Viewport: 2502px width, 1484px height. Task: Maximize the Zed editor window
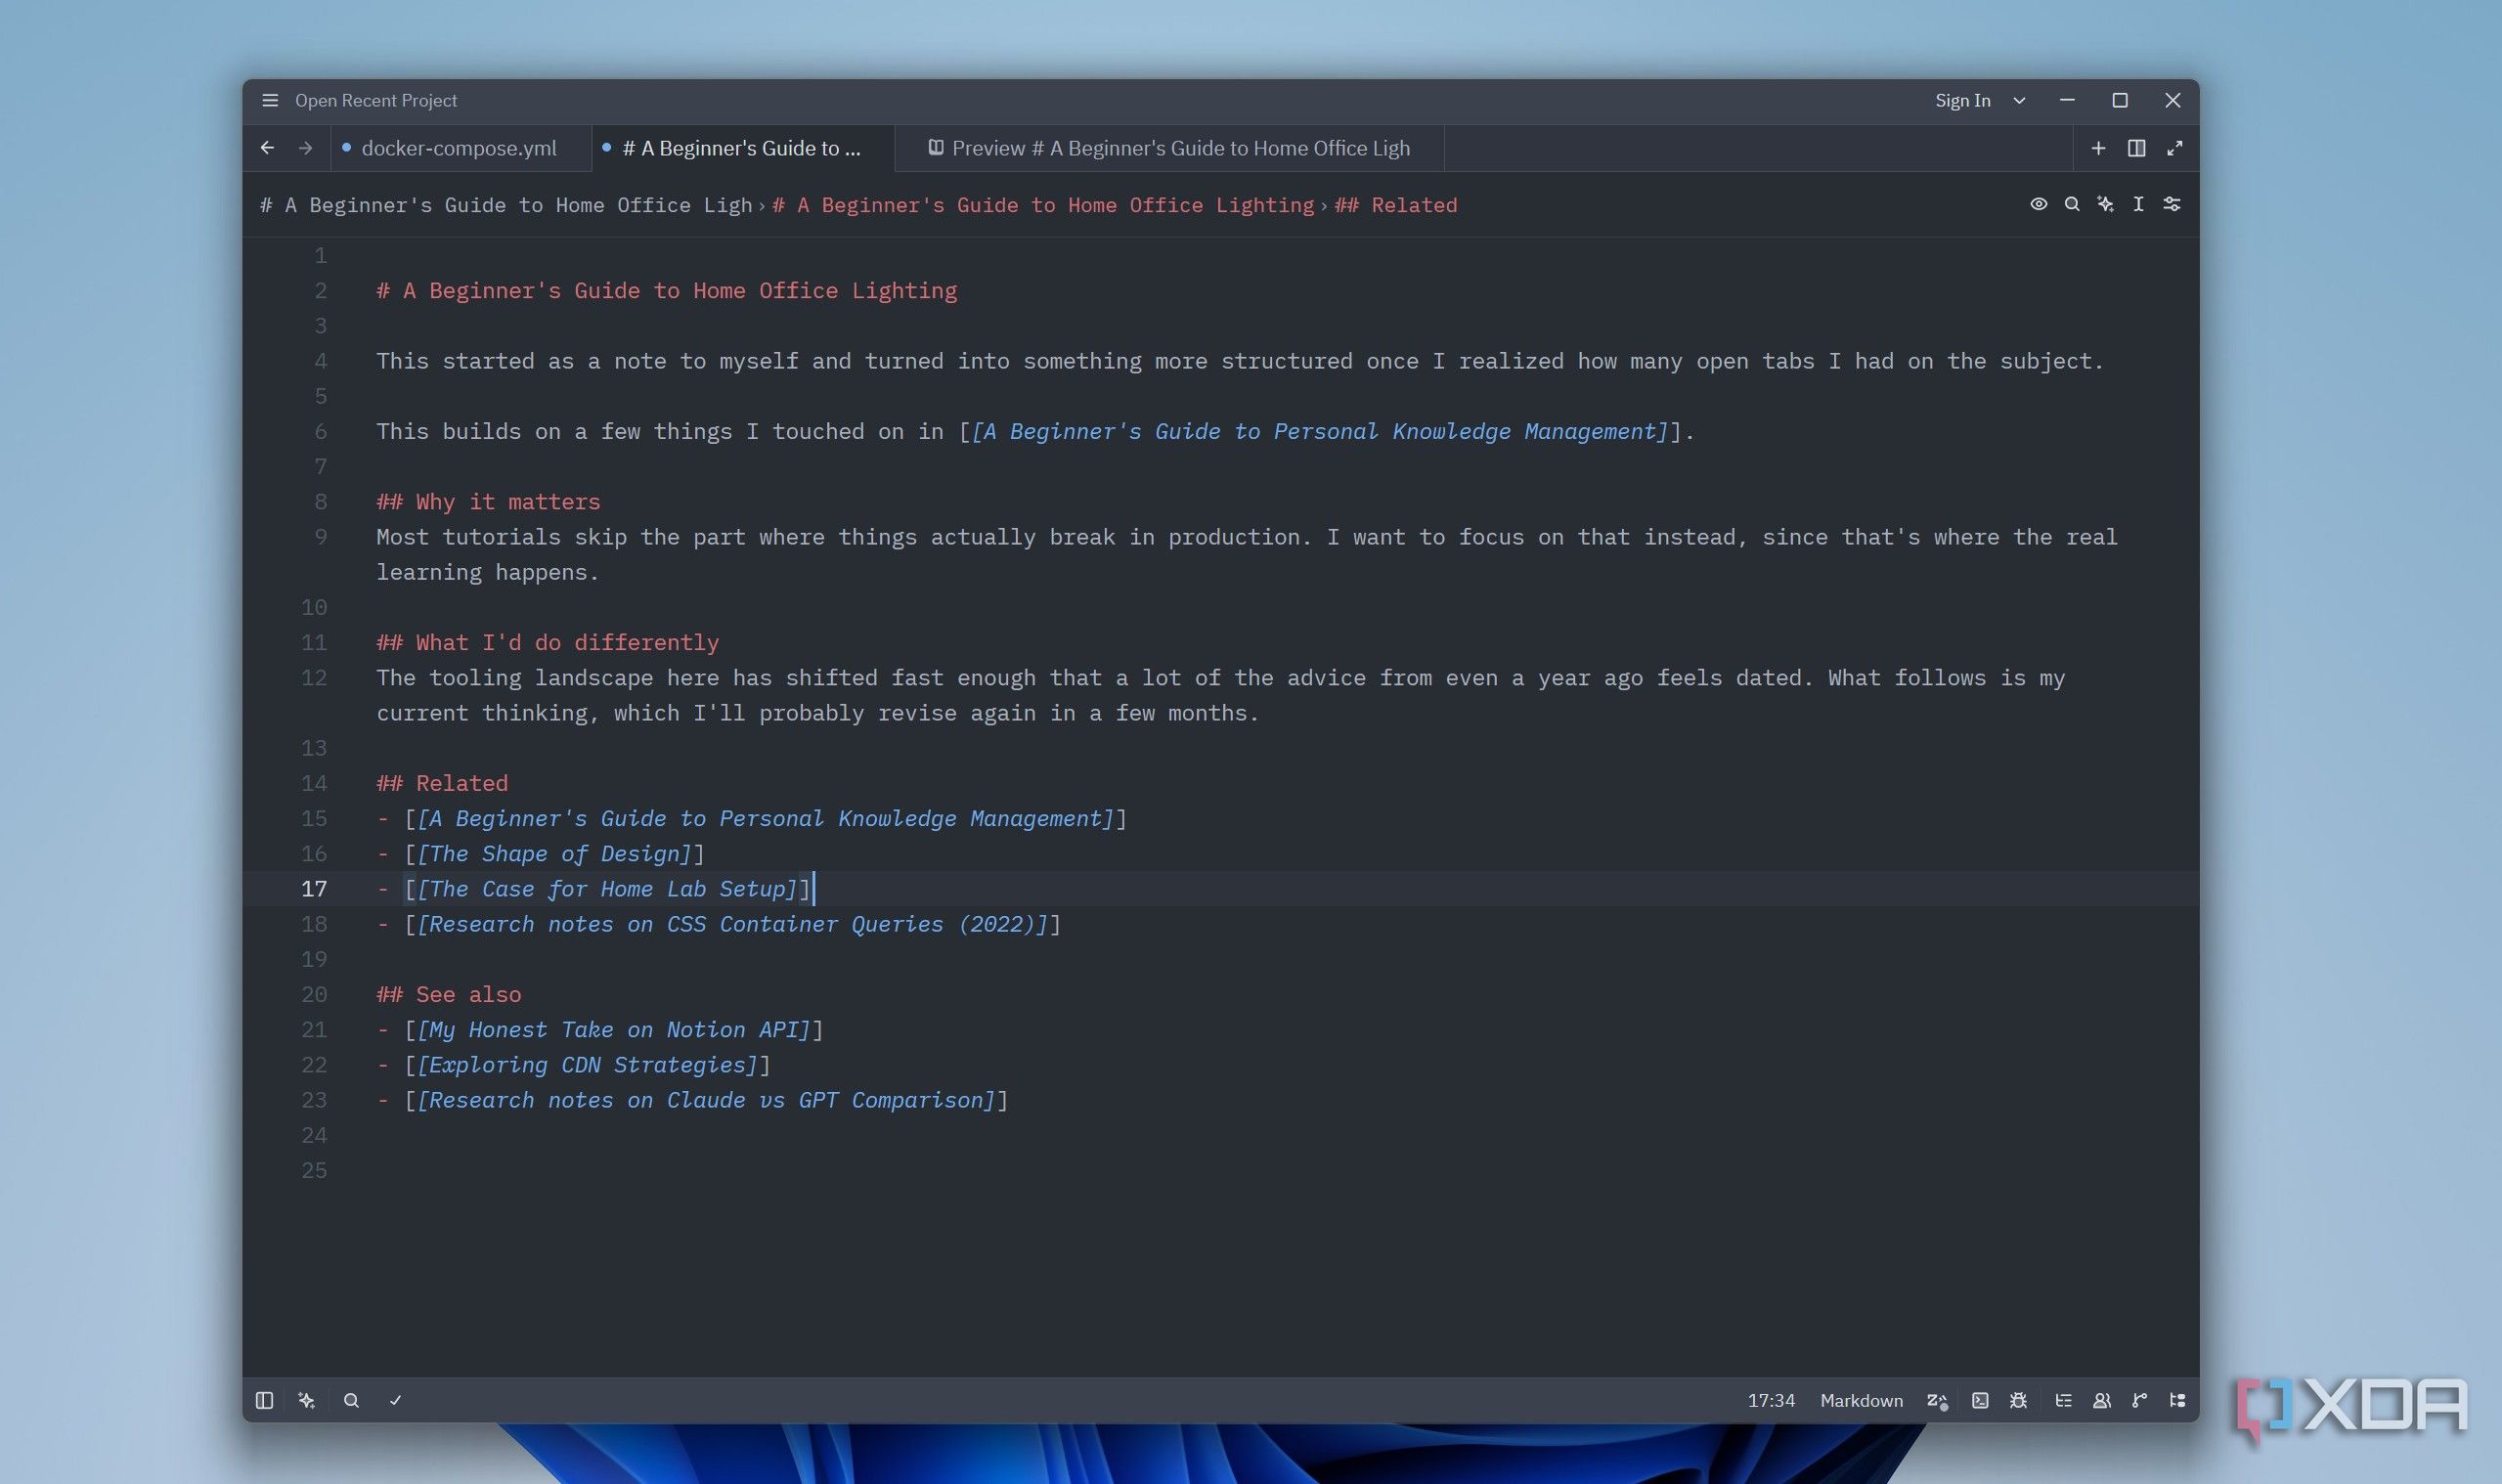pyautogui.click(x=2119, y=100)
